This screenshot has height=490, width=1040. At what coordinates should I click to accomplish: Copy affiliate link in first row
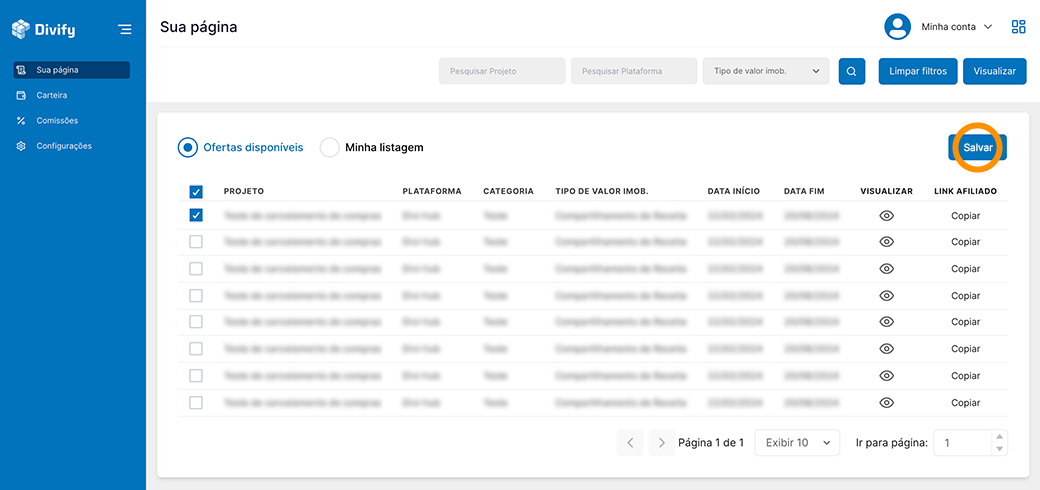click(x=965, y=215)
